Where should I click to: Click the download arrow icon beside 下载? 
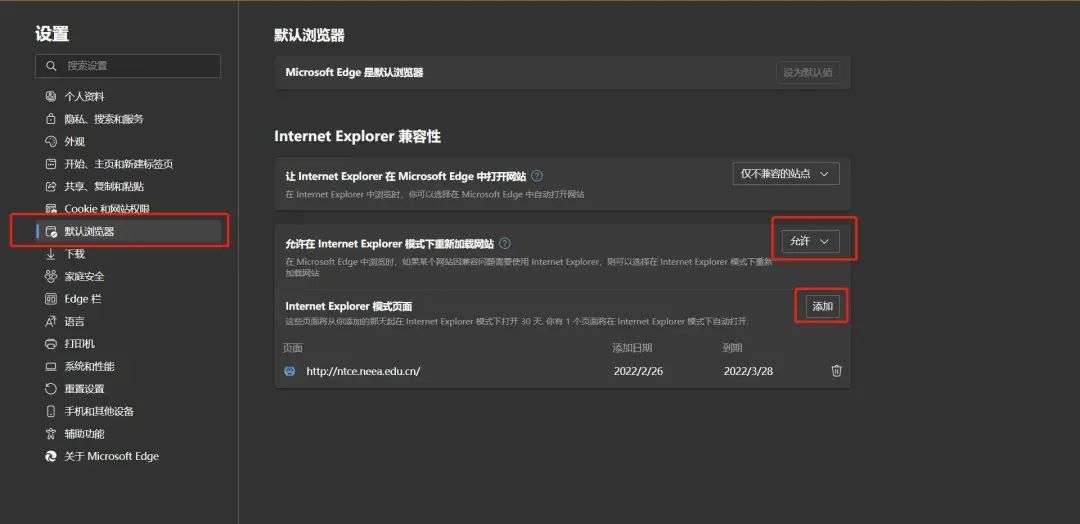(x=50, y=254)
